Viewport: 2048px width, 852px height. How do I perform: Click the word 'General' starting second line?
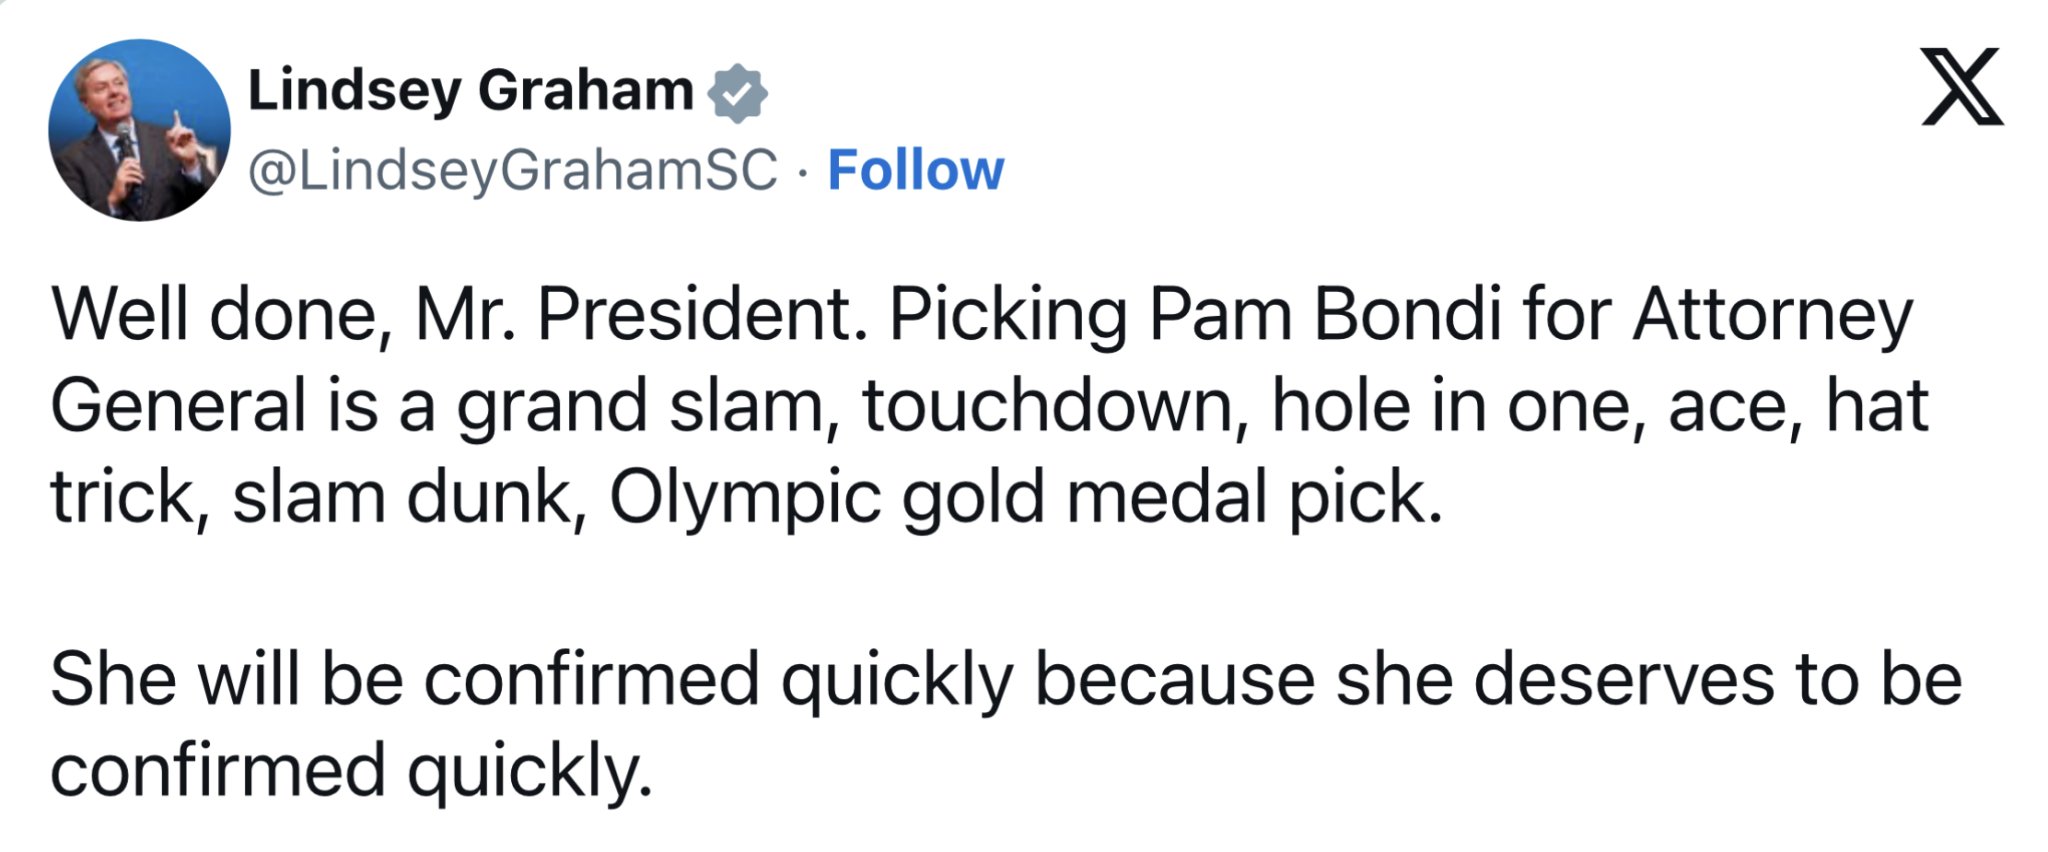178,406
